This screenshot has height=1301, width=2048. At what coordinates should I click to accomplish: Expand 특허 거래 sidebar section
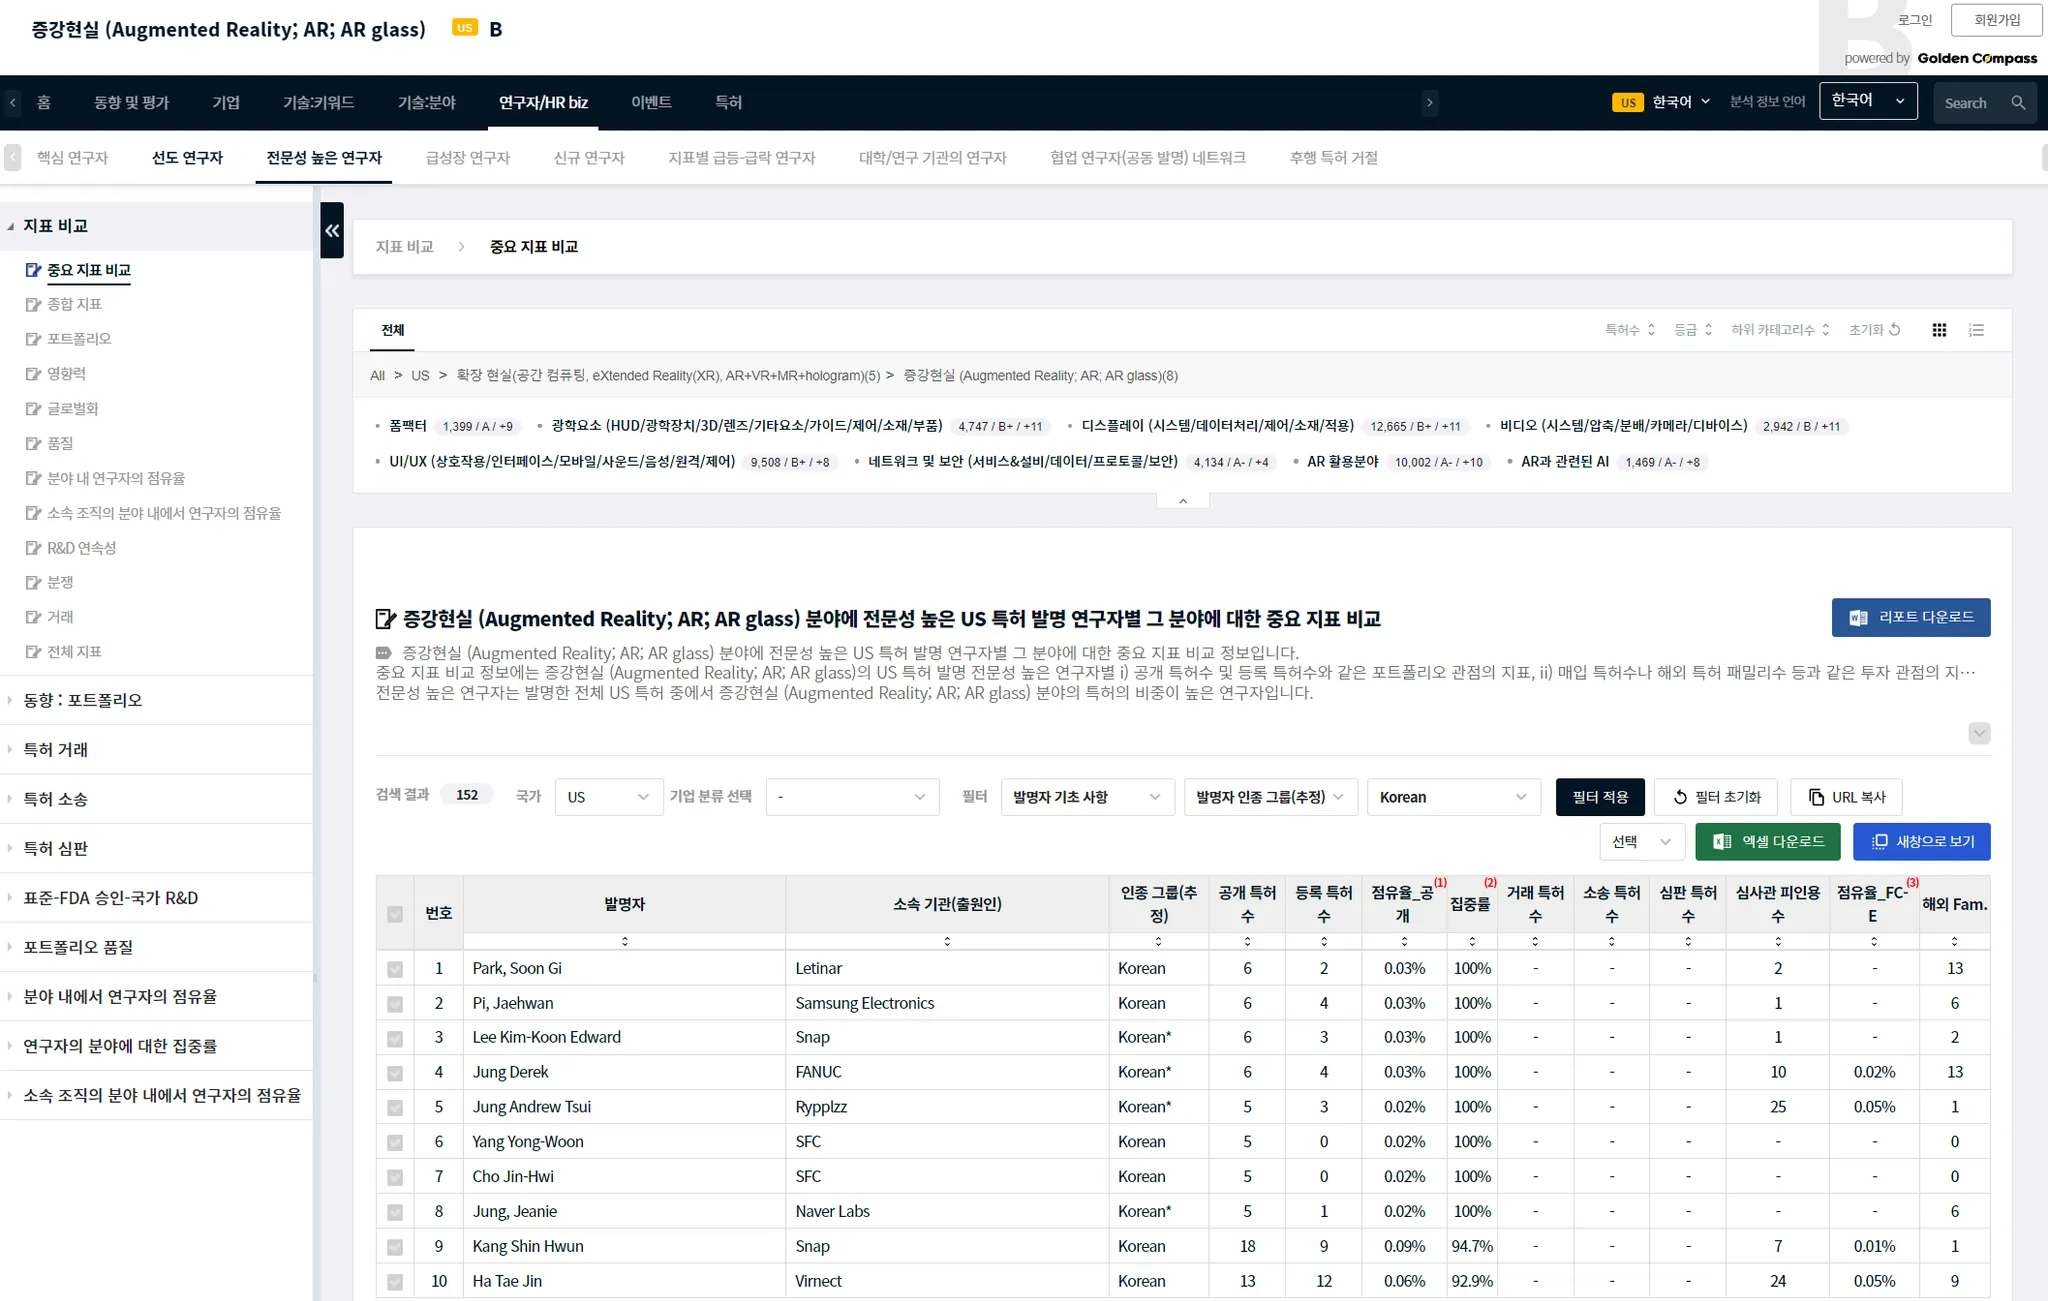(x=56, y=749)
